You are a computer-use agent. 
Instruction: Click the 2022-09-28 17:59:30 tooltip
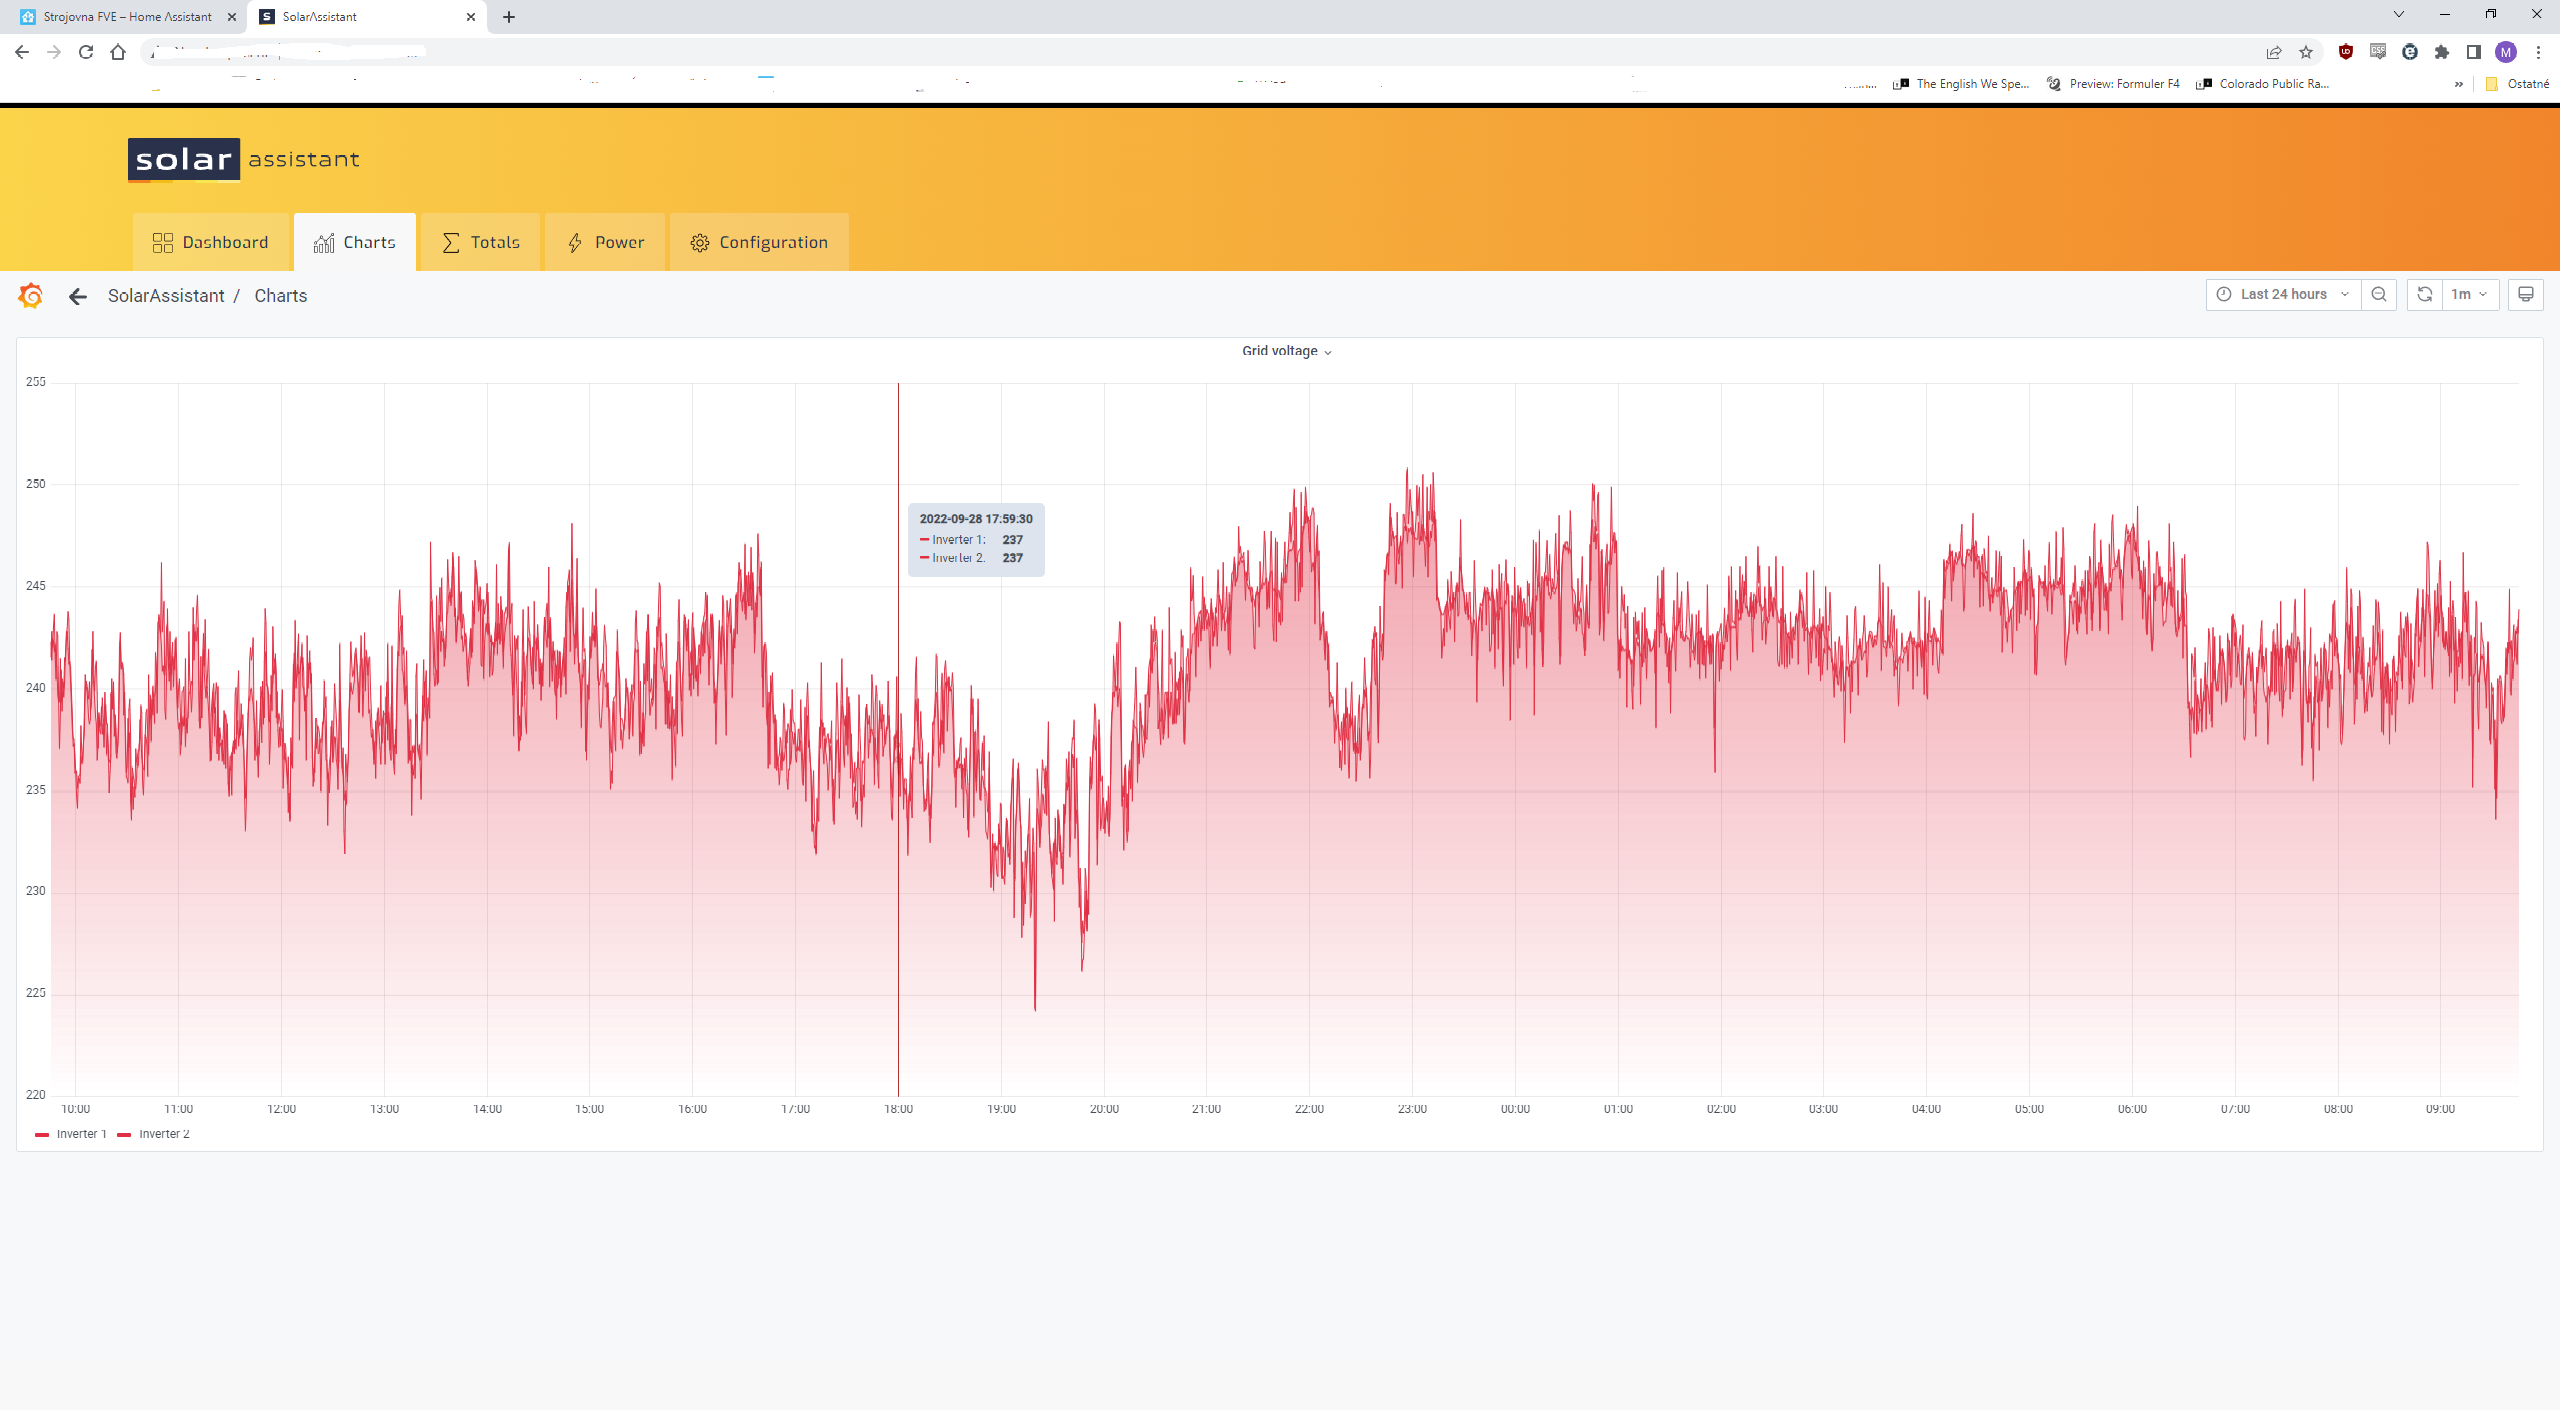click(976, 539)
